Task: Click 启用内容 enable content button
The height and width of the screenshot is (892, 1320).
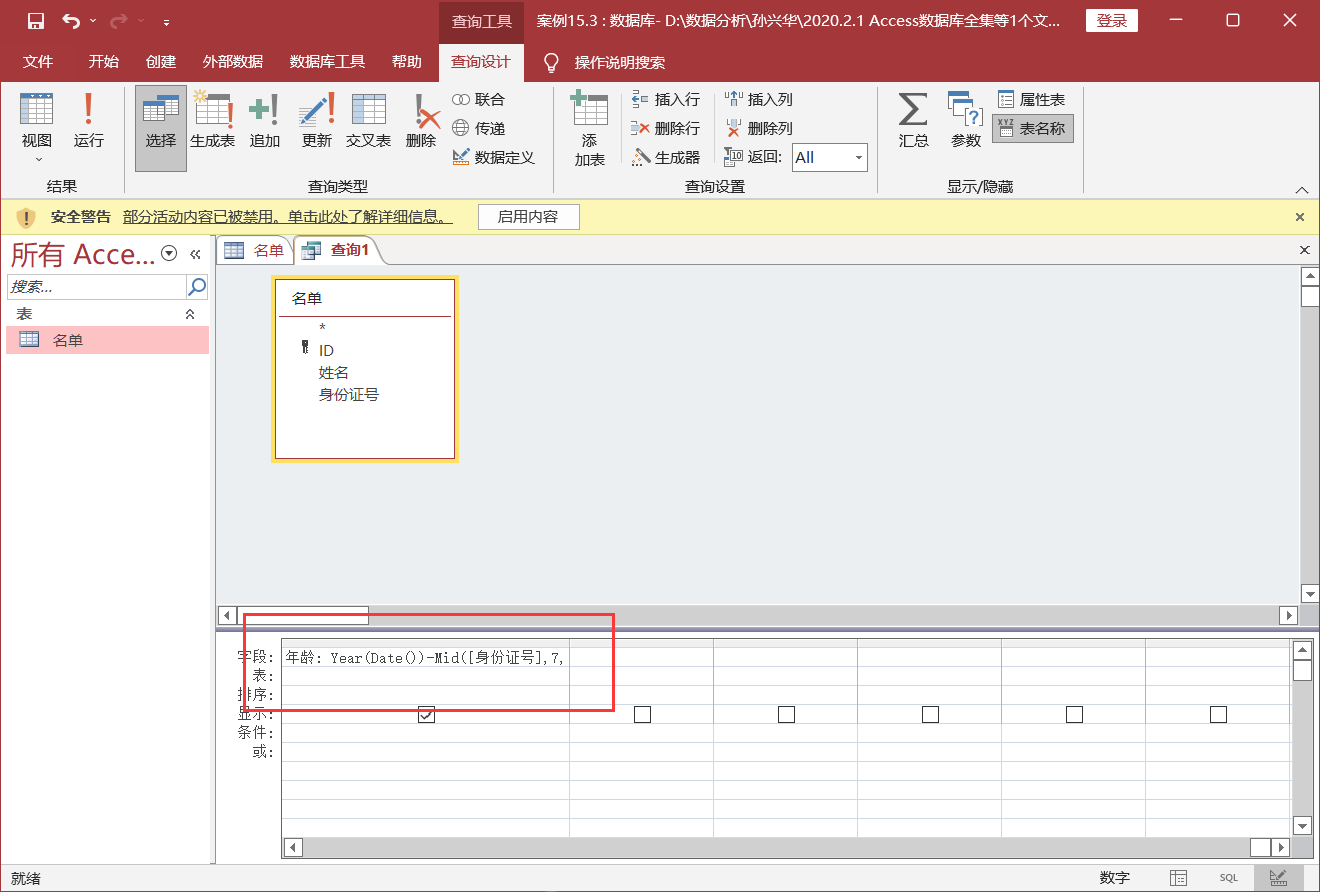Action: coord(528,216)
